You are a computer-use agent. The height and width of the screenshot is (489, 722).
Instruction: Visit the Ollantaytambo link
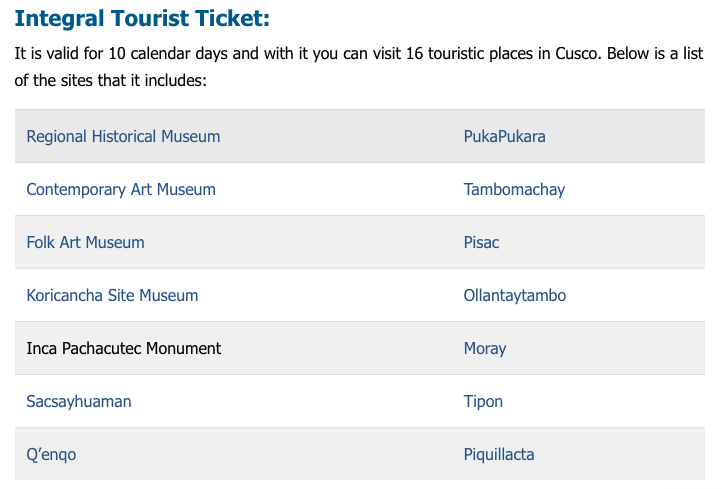click(x=514, y=295)
